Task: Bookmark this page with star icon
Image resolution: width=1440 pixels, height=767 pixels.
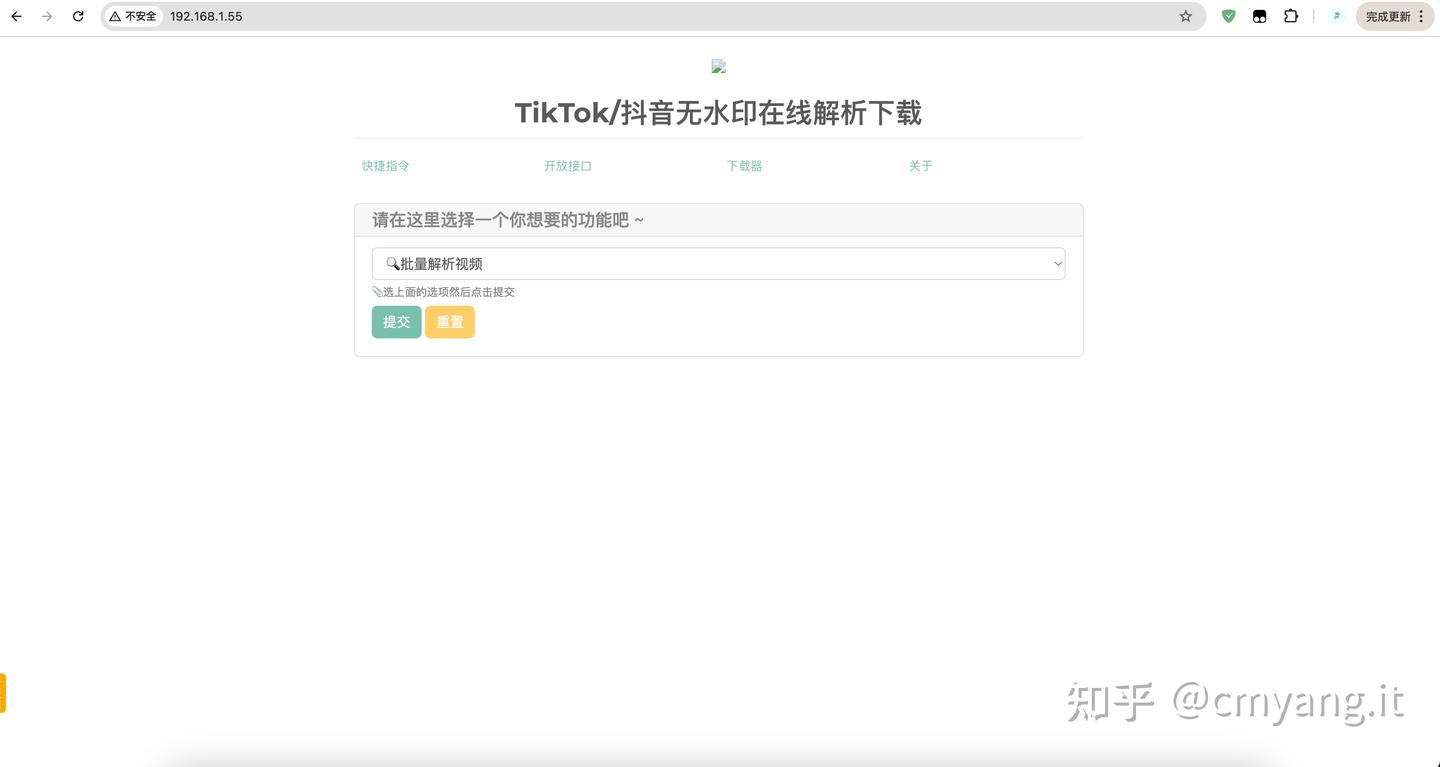Action: (x=1186, y=16)
